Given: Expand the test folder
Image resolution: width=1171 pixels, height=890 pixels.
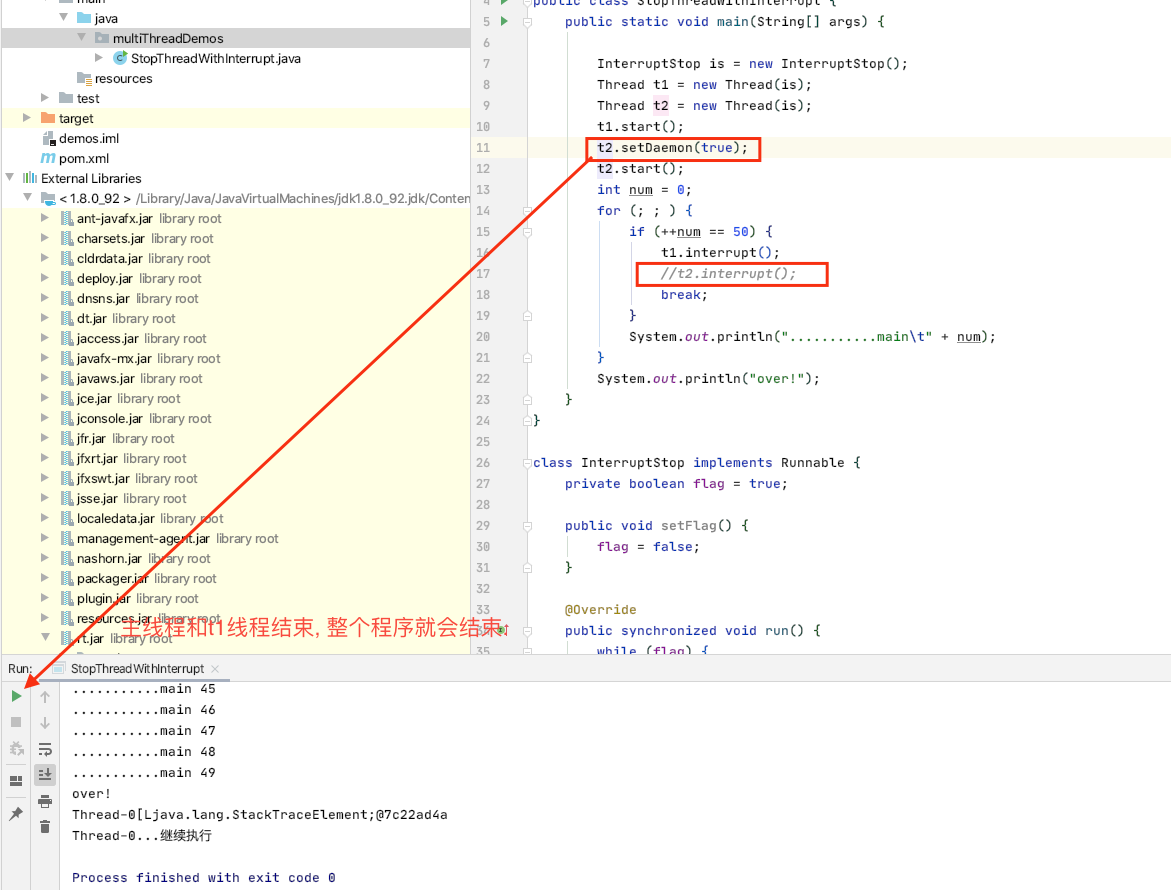Looking at the screenshot, I should point(45,98).
